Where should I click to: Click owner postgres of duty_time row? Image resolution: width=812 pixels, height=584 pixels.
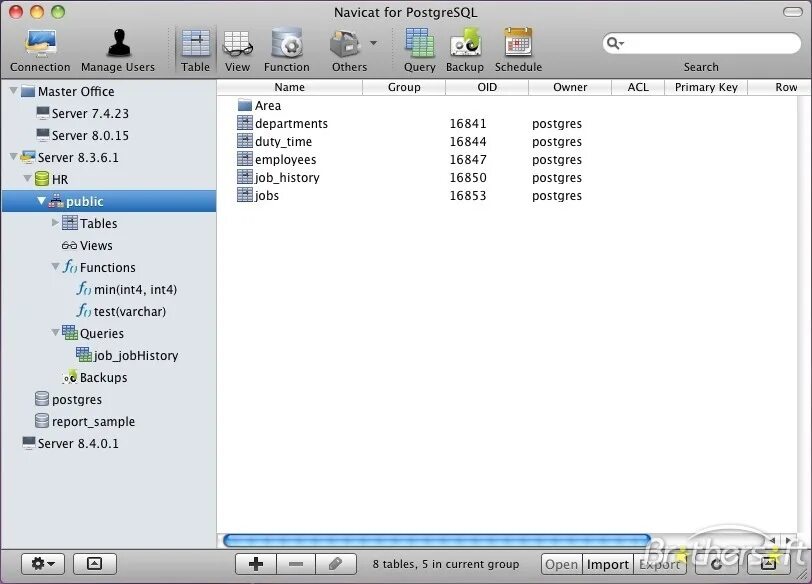pos(557,142)
